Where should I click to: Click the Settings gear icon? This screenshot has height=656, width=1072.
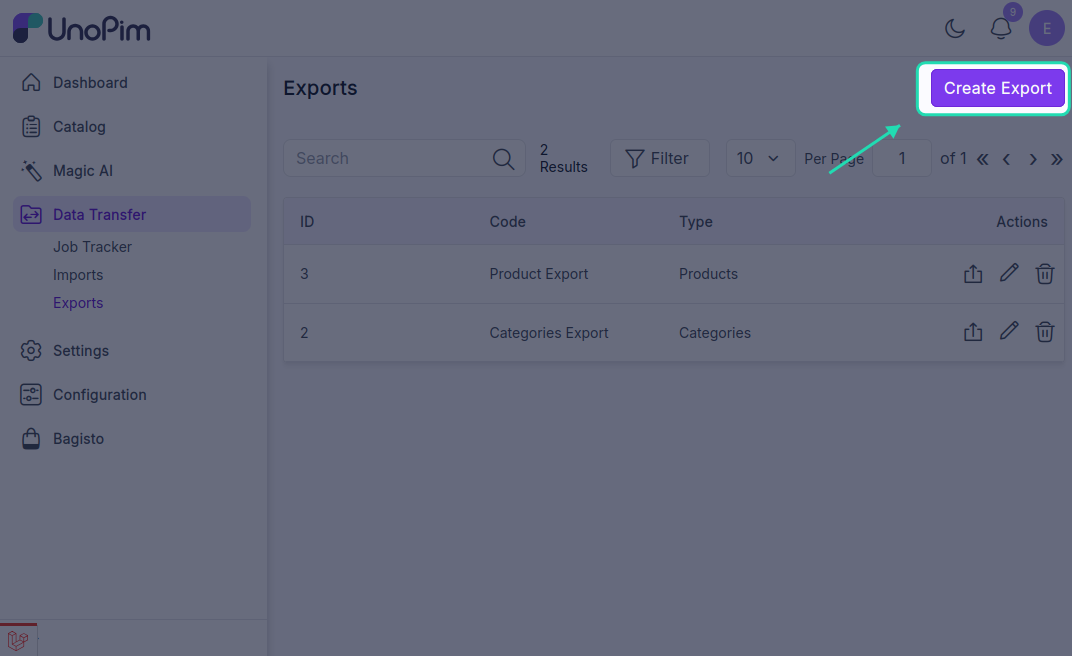(31, 351)
